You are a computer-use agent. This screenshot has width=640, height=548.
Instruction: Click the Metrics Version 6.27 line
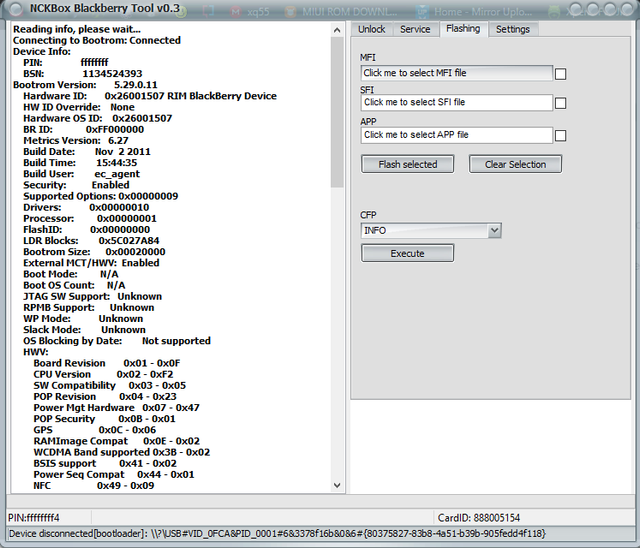pos(76,140)
